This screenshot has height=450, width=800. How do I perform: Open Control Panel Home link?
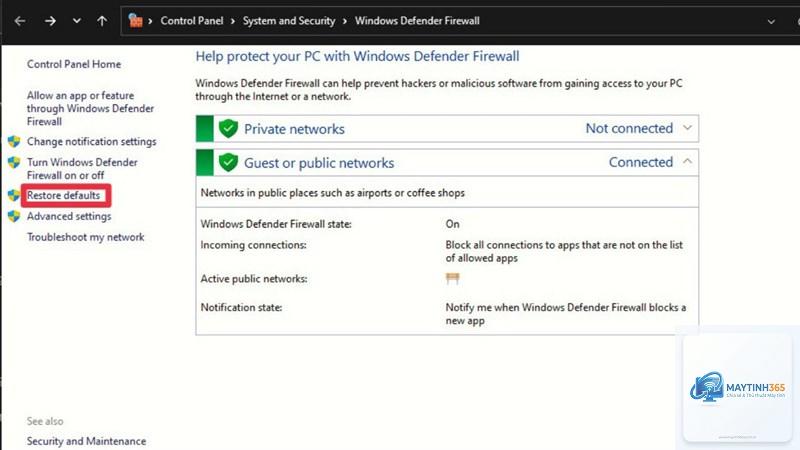click(x=74, y=64)
